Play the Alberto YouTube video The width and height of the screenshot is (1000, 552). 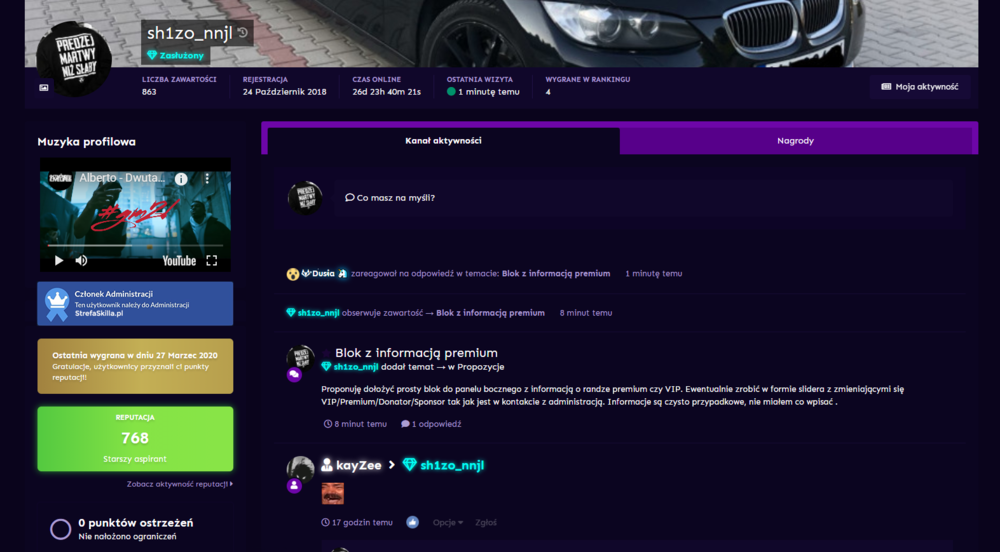[x=59, y=260]
